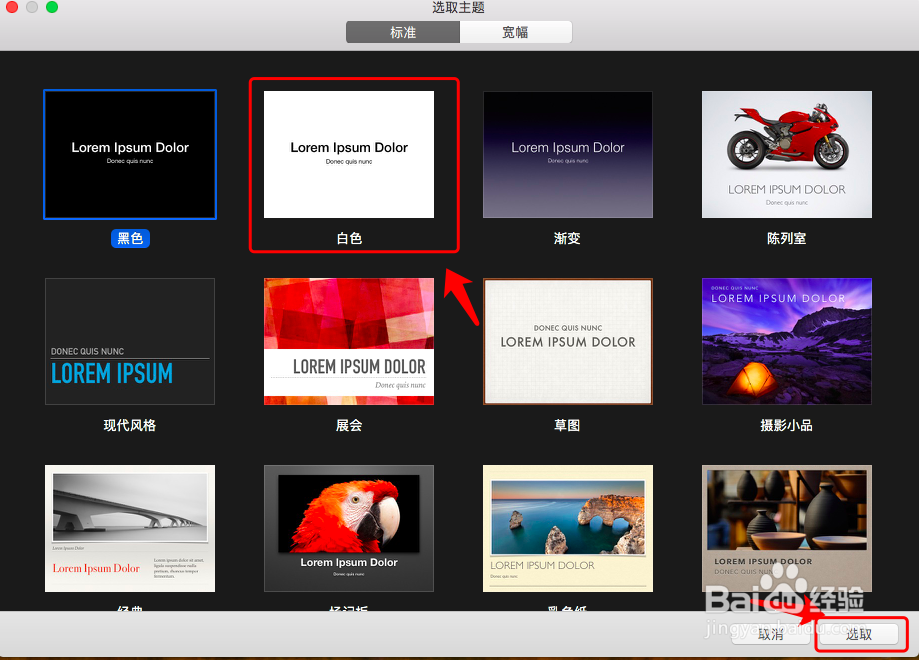Pick the 陈列室 motorcycle theme thumbnail
The width and height of the screenshot is (919, 660).
tap(787, 154)
